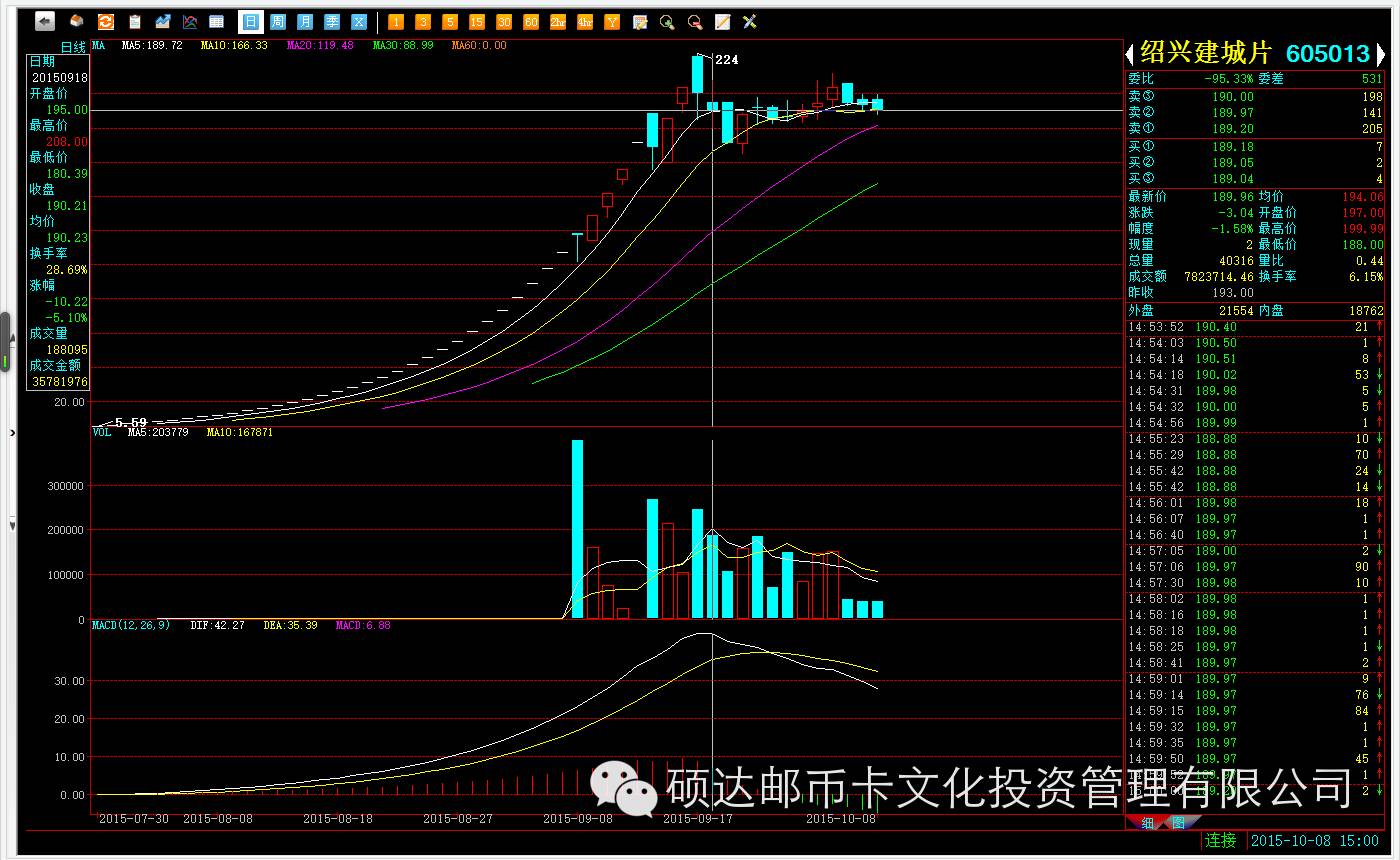Screen dimensions: 1400x860
Task: Click the 224 peak price marker
Action: pos(727,60)
